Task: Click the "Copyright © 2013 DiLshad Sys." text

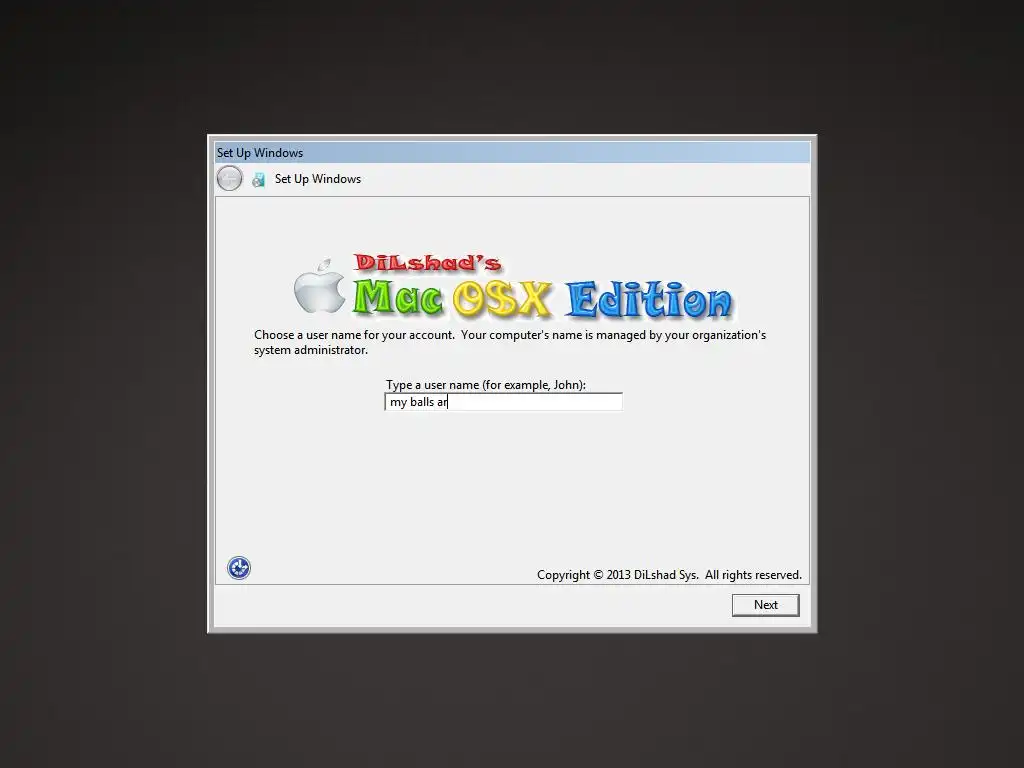Action: pyautogui.click(x=617, y=575)
